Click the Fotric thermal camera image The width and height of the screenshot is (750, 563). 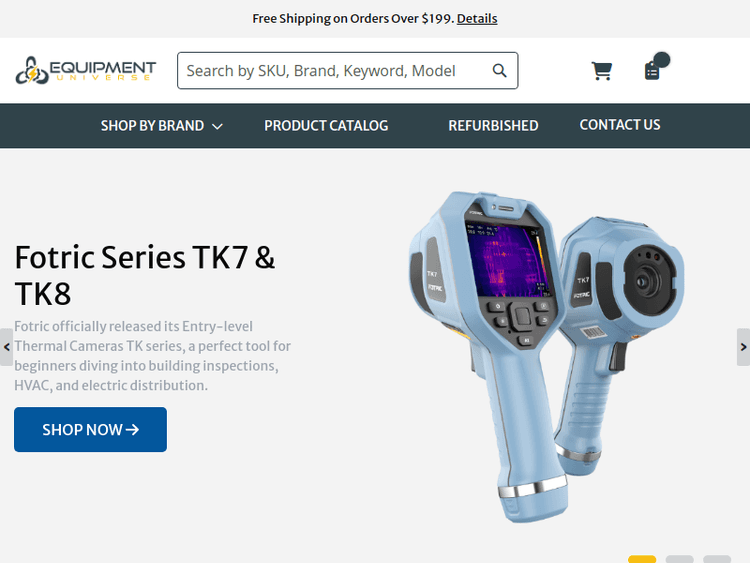pos(546,356)
